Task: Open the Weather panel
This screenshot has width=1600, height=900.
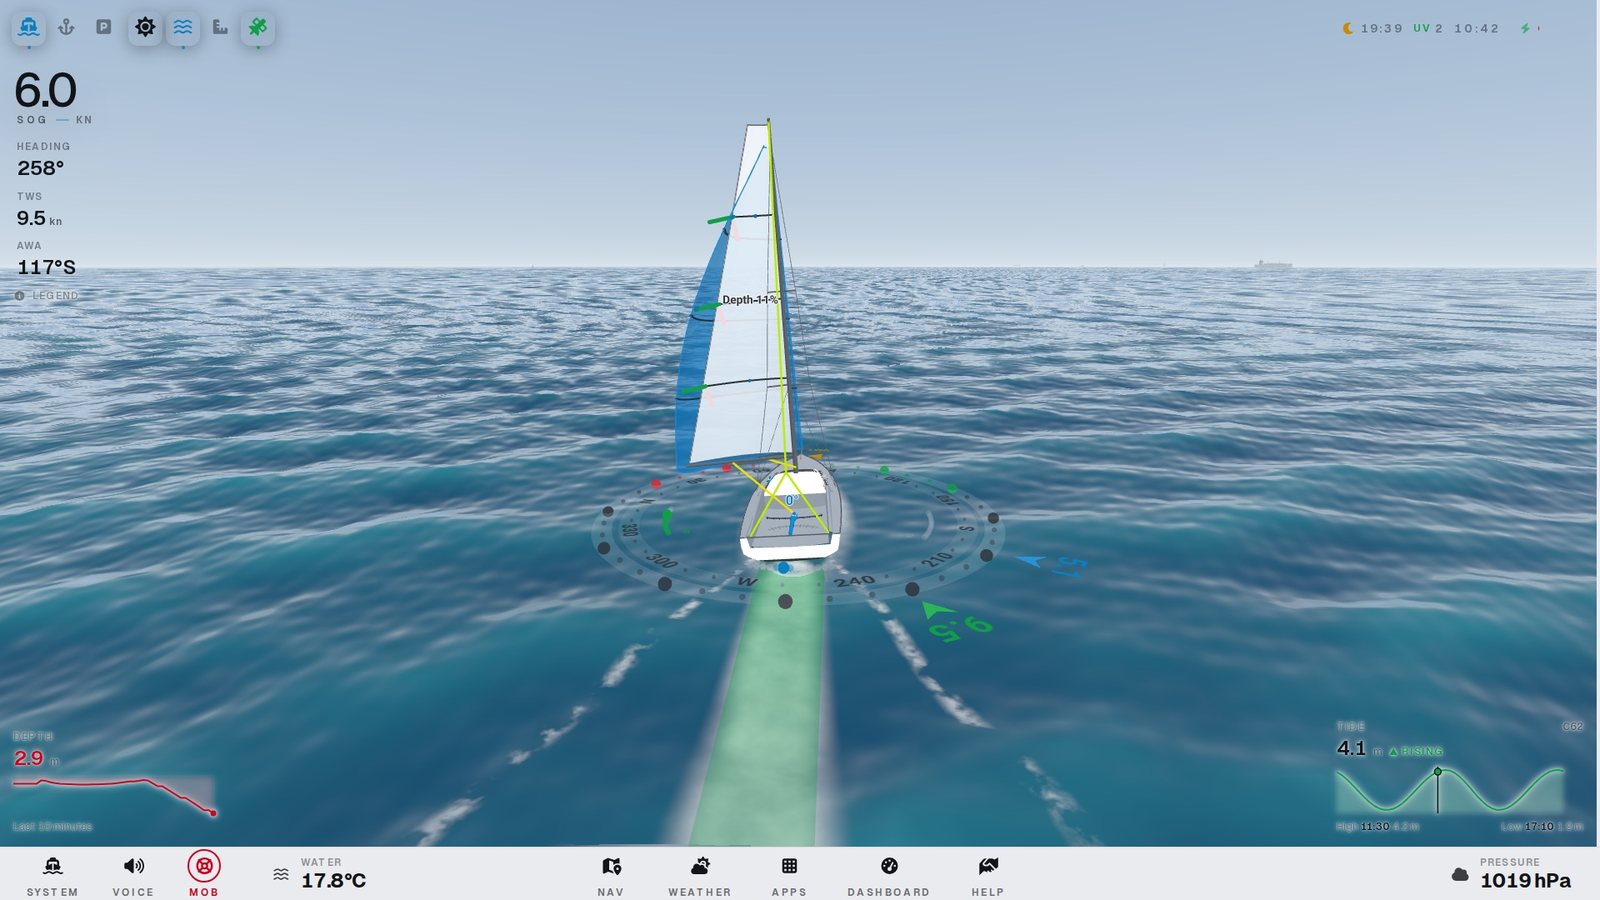Action: click(x=700, y=875)
